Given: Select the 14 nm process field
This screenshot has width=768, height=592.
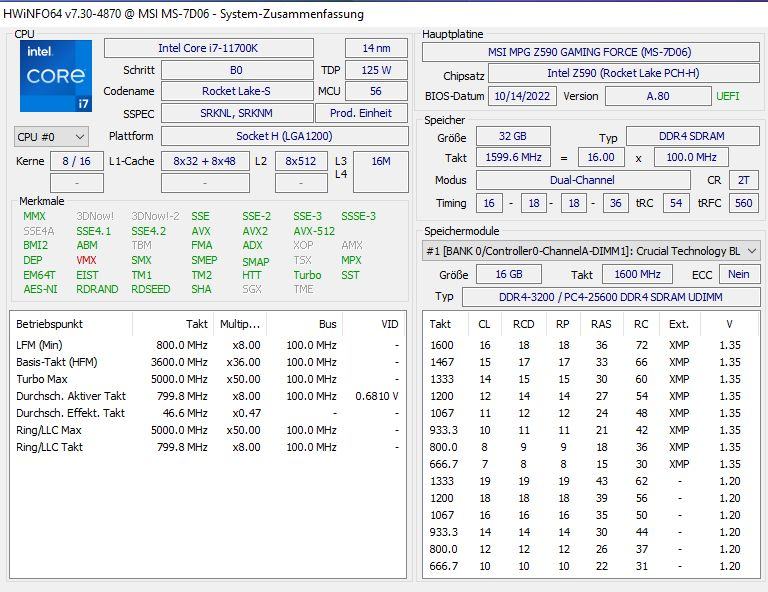Looking at the screenshot, I should click(x=376, y=48).
